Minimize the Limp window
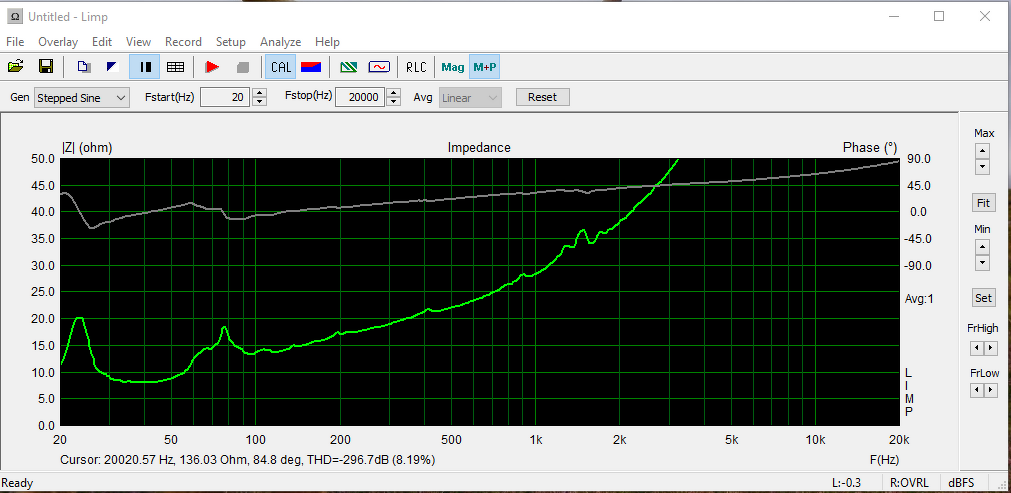The height and width of the screenshot is (493, 1011). [893, 16]
